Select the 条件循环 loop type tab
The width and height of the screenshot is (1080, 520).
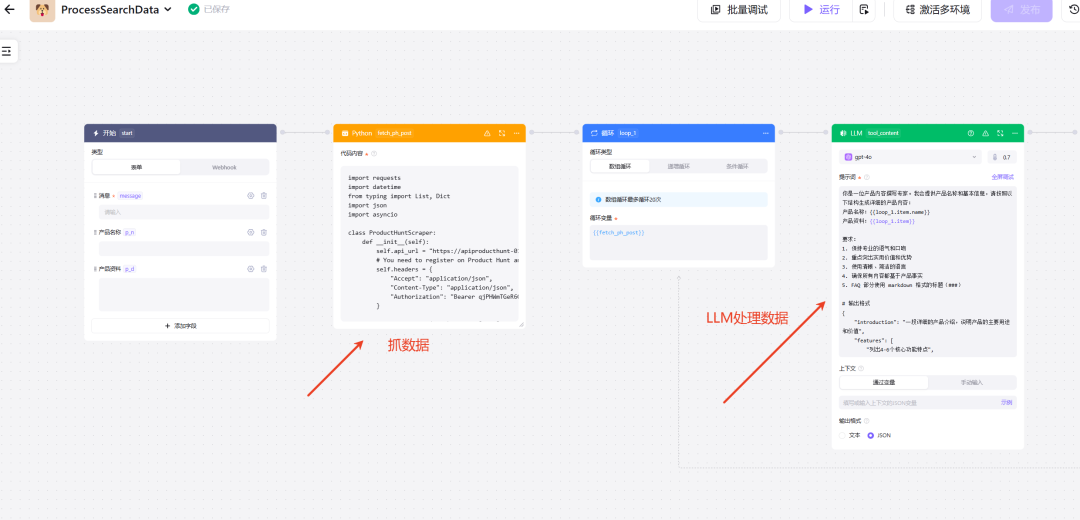737,167
